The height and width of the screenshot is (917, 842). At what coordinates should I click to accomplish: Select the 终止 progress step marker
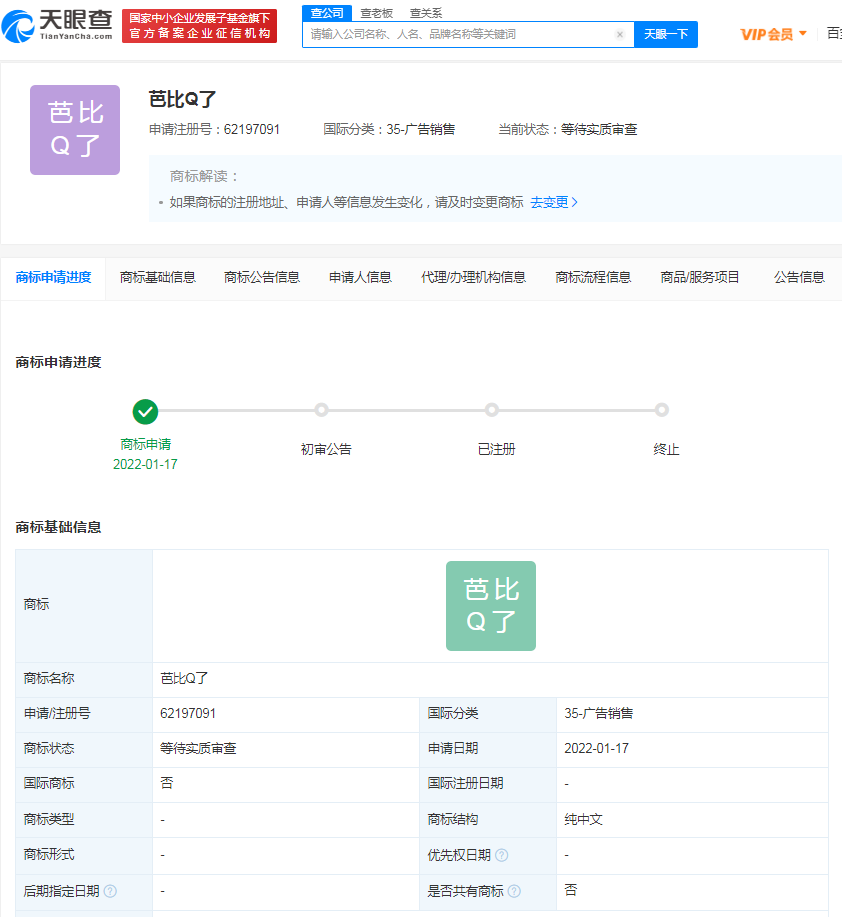point(661,410)
